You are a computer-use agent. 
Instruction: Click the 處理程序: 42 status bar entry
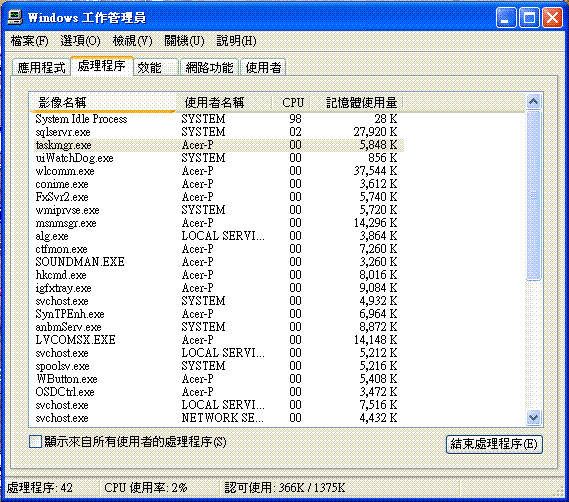40,487
